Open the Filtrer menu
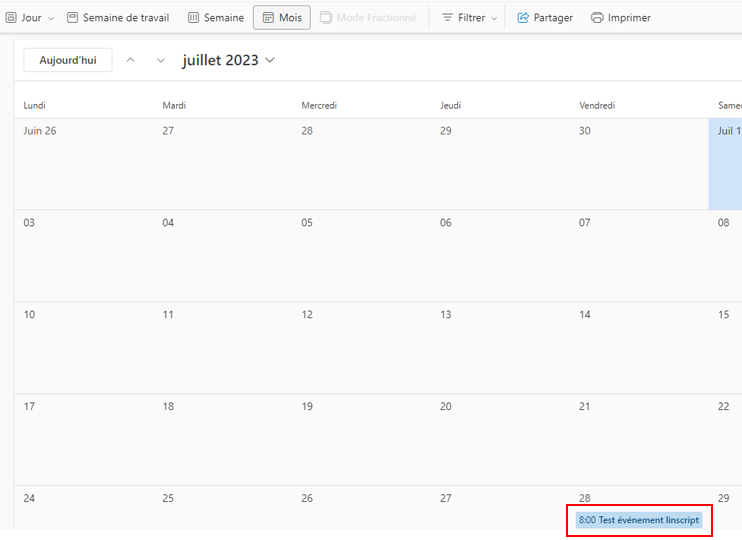Image resolution: width=742 pixels, height=540 pixels. tap(469, 18)
